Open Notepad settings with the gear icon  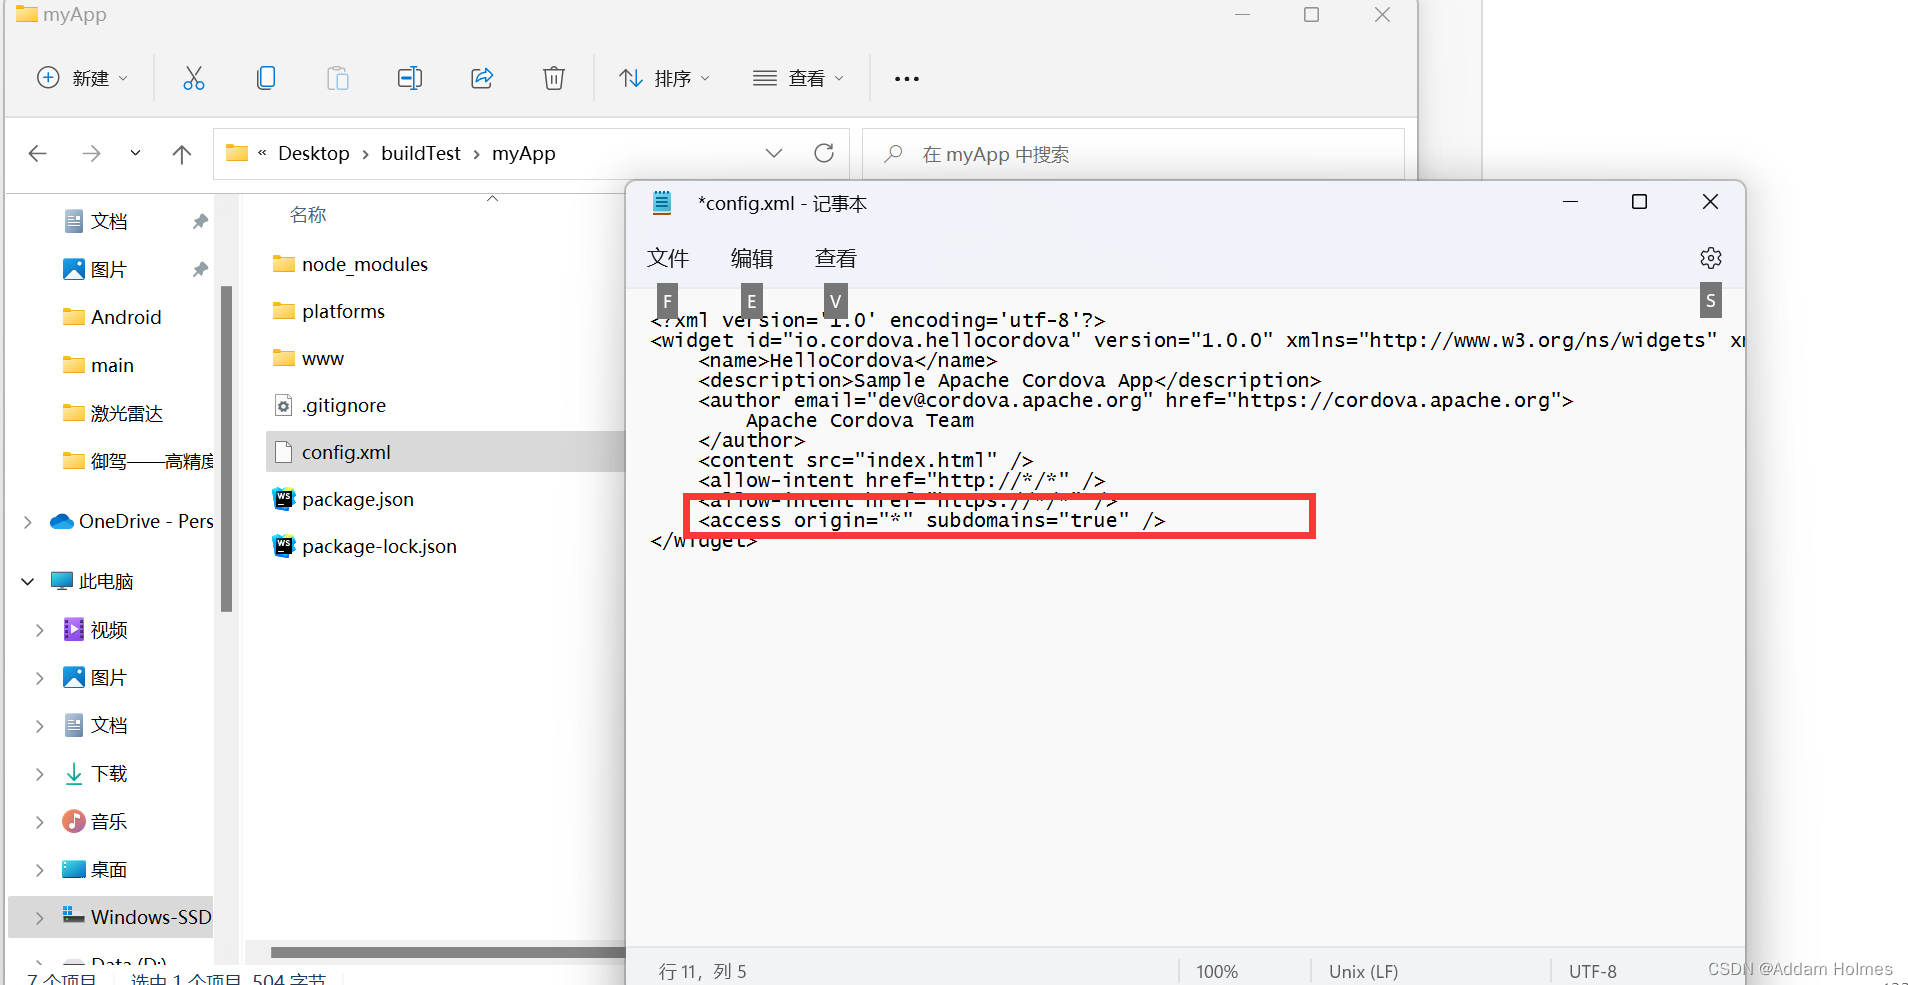(1710, 257)
